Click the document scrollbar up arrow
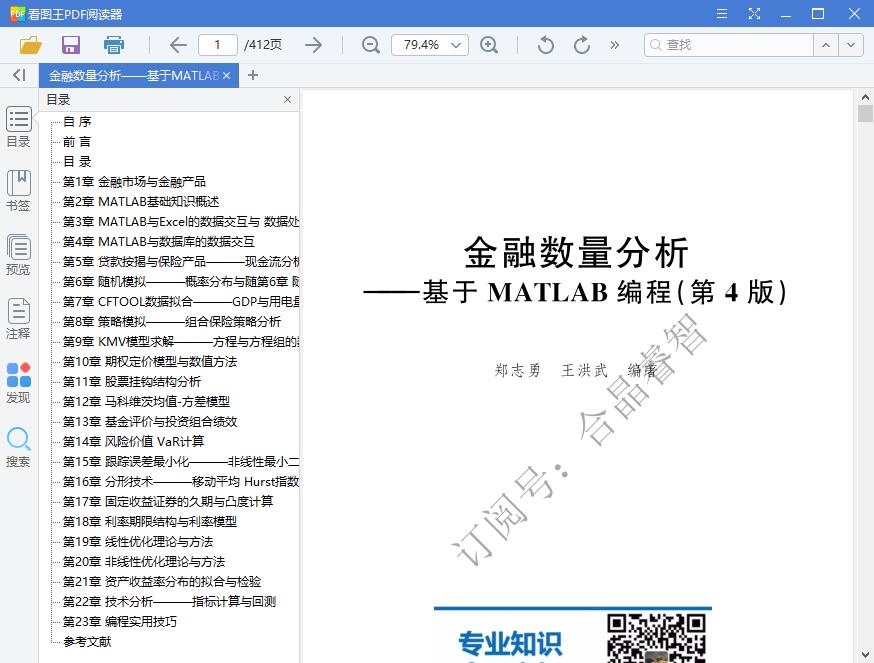Viewport: 874px width, 663px height. 865,97
